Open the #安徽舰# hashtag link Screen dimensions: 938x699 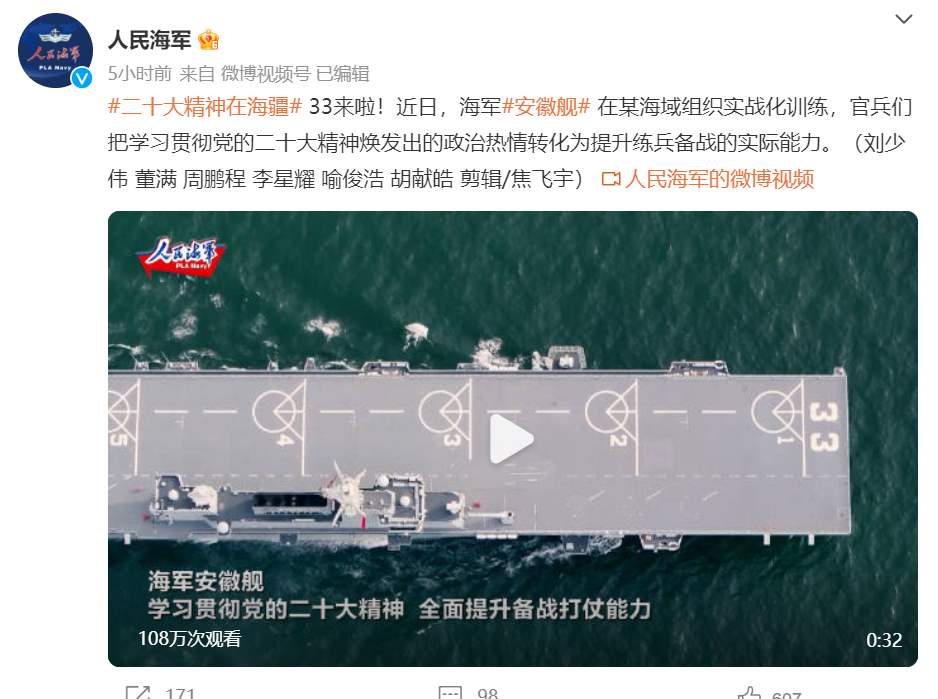[546, 107]
